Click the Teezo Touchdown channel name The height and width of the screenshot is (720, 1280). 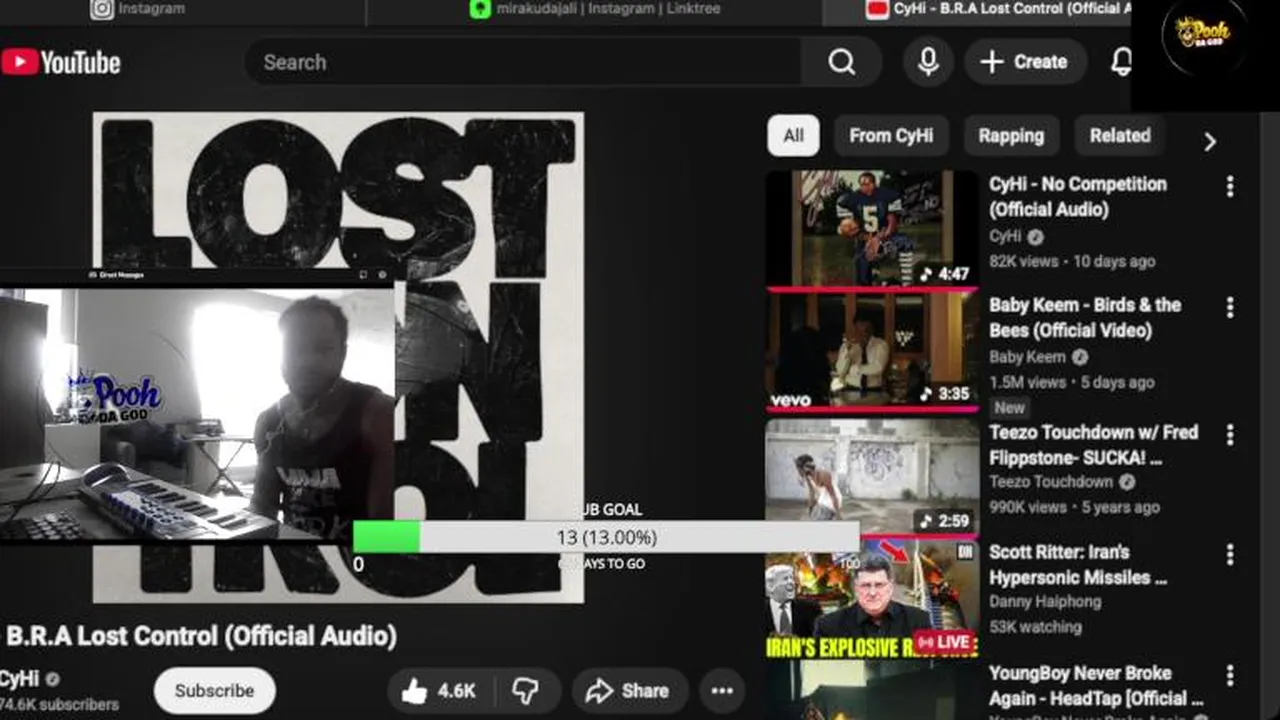coord(1051,482)
